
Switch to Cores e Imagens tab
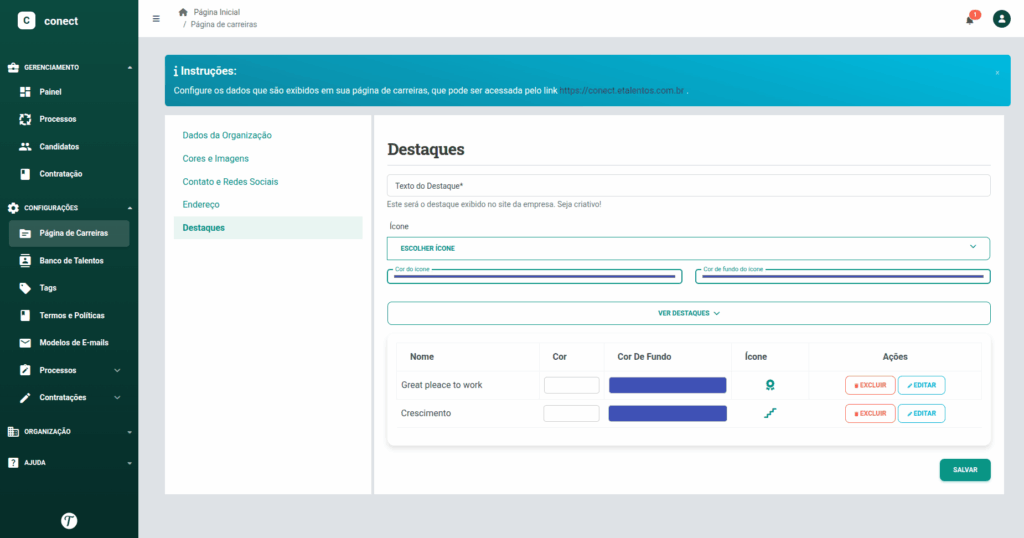tap(216, 159)
